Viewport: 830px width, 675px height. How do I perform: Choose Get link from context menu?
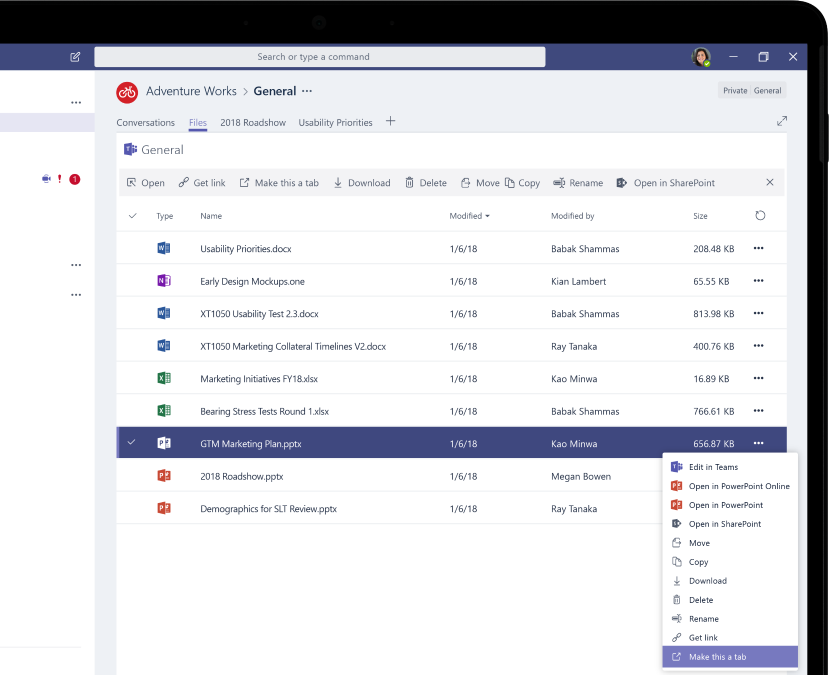(x=730, y=637)
